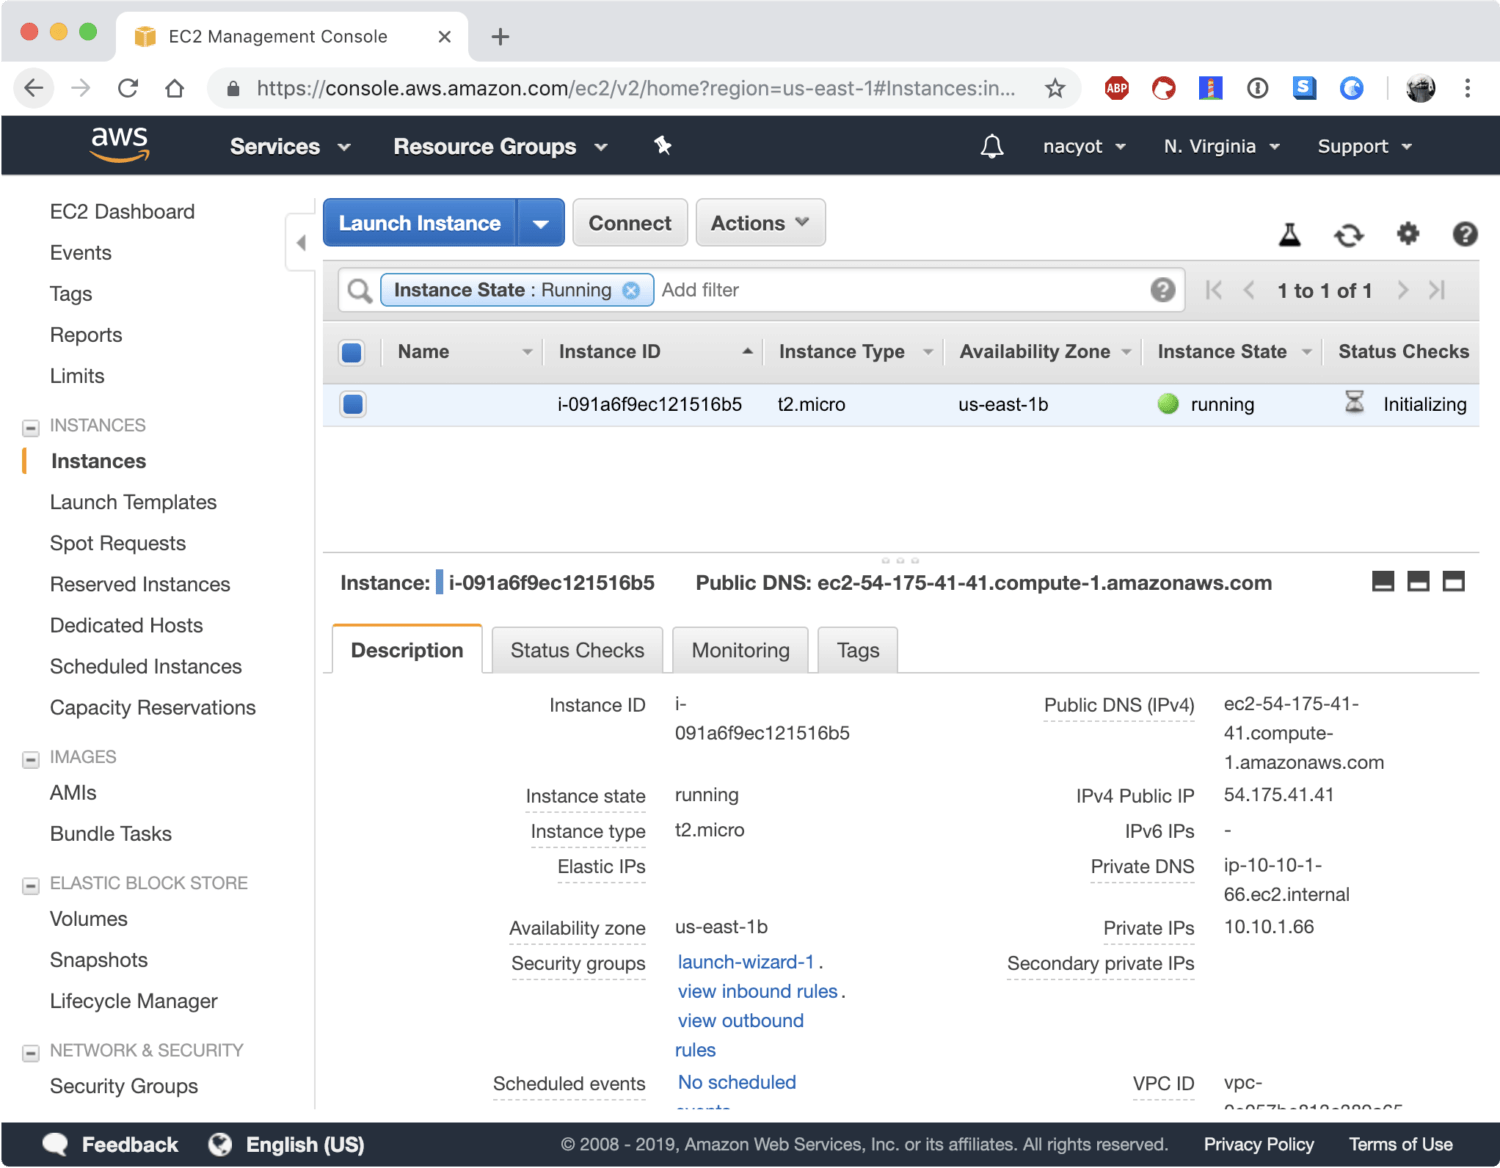This screenshot has width=1500, height=1168.
Task: Go to next page of results
Action: [x=1403, y=290]
